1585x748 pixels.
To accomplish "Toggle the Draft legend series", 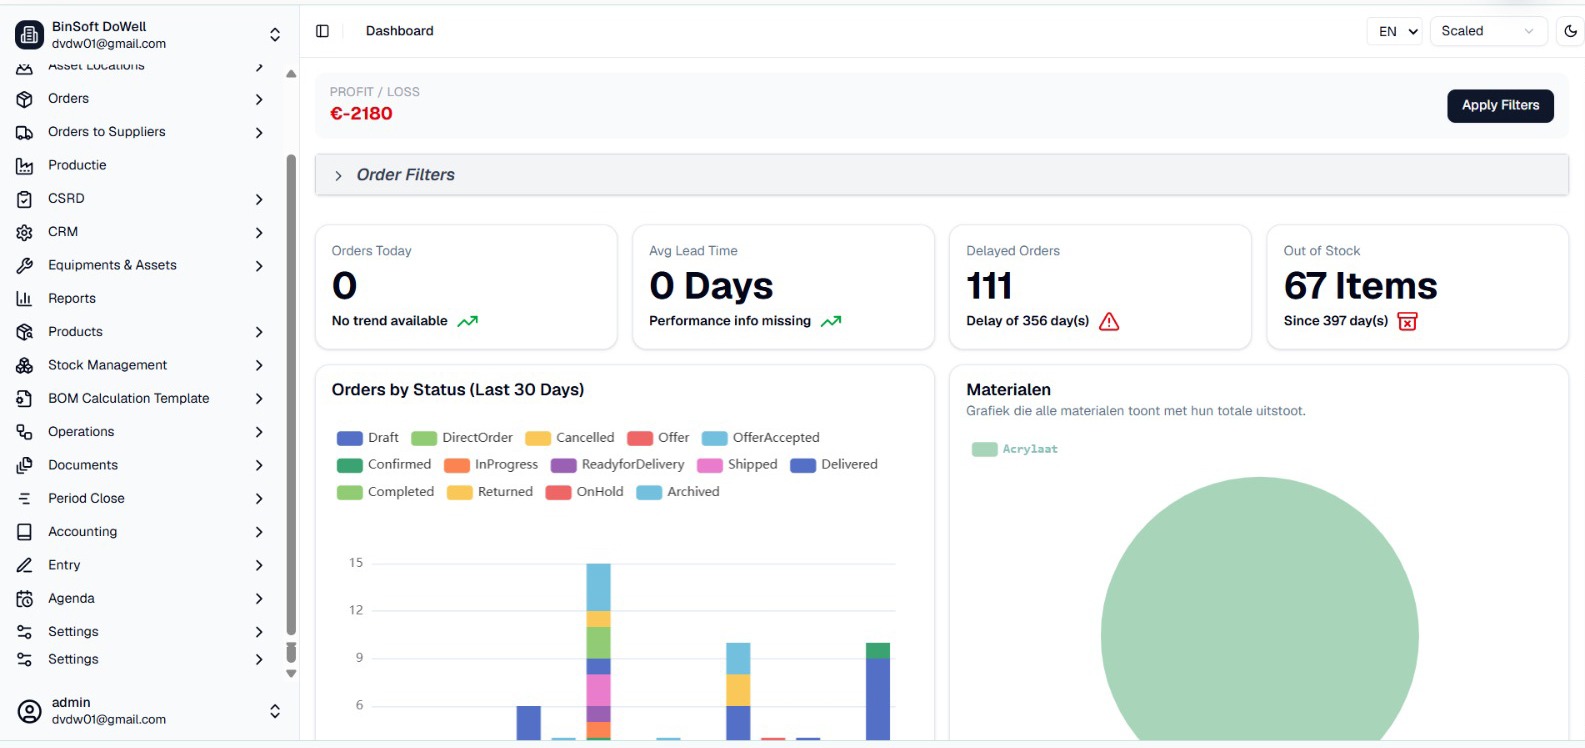I will point(368,438).
